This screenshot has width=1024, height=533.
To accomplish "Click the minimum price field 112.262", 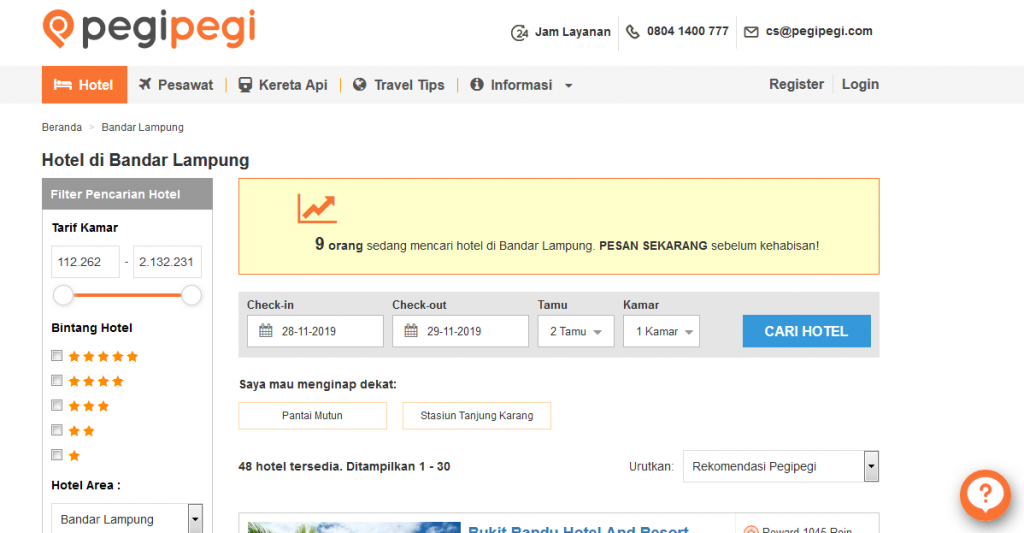I will pos(86,262).
